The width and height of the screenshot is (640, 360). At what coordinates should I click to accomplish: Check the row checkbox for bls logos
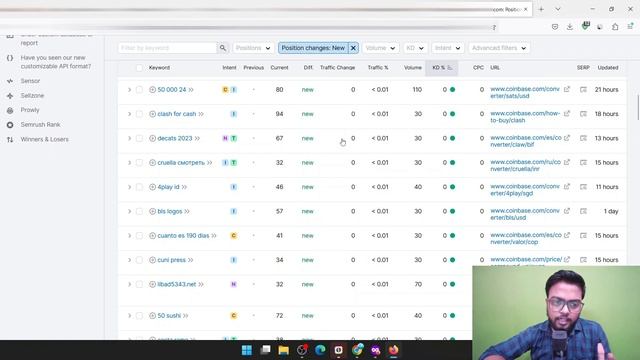pyautogui.click(x=139, y=211)
